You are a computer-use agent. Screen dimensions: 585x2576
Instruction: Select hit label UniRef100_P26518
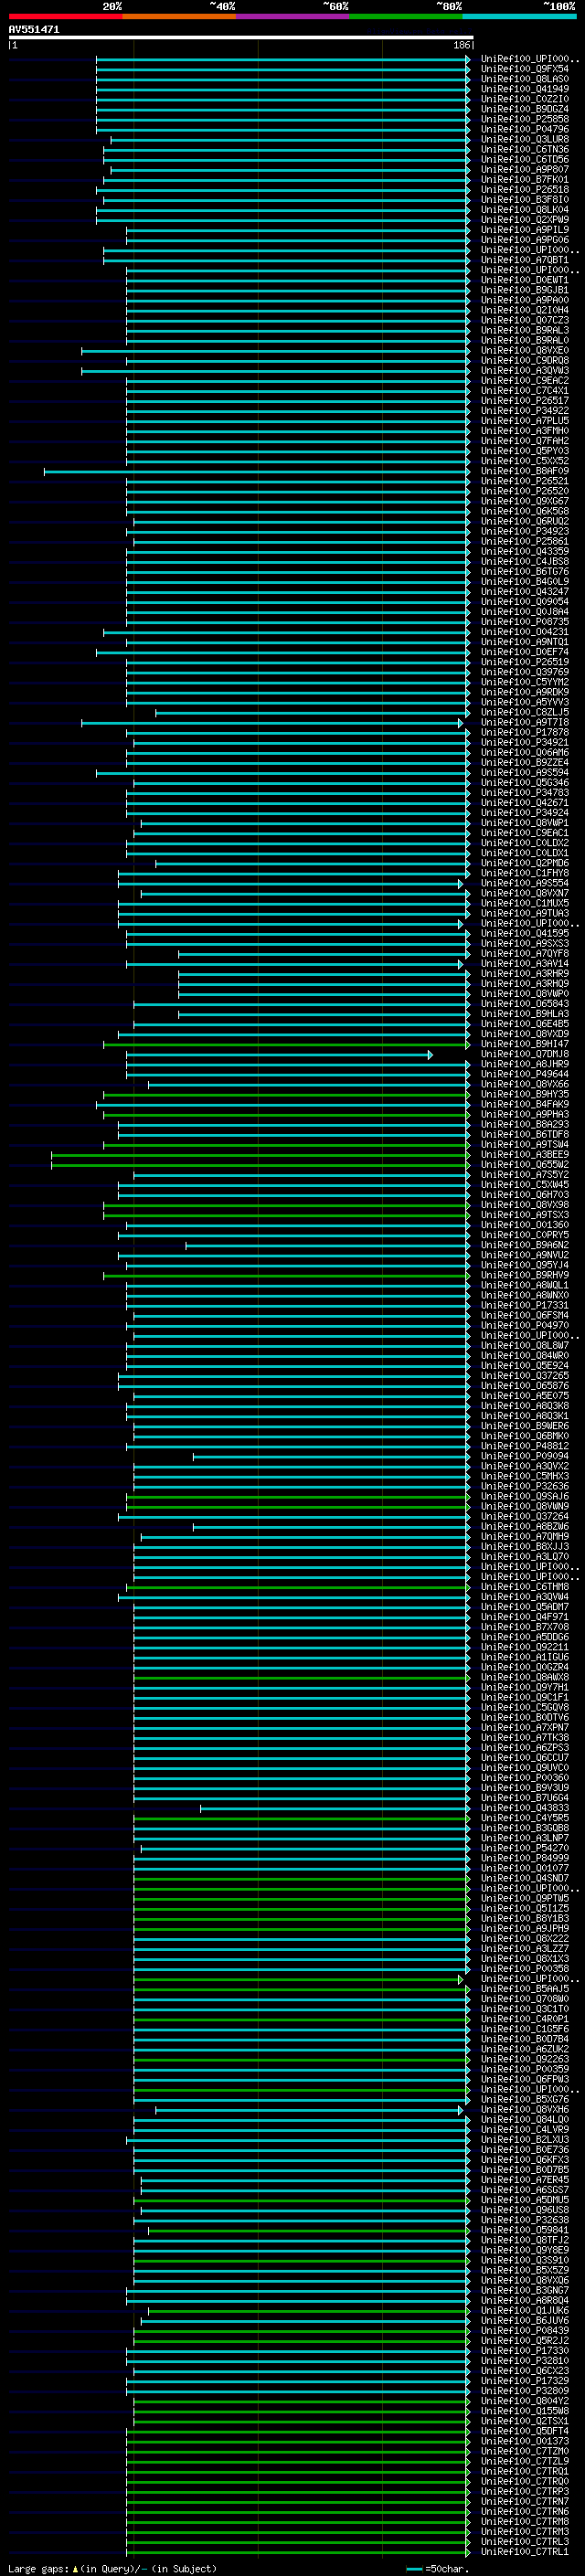(525, 190)
